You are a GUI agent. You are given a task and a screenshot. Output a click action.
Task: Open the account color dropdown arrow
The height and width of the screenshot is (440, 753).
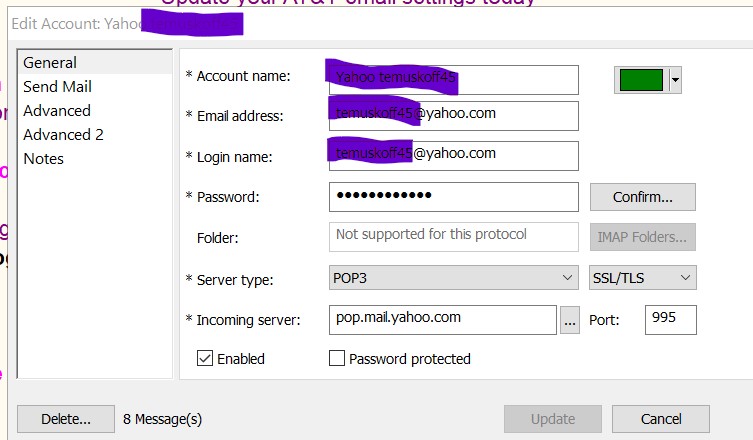(676, 80)
